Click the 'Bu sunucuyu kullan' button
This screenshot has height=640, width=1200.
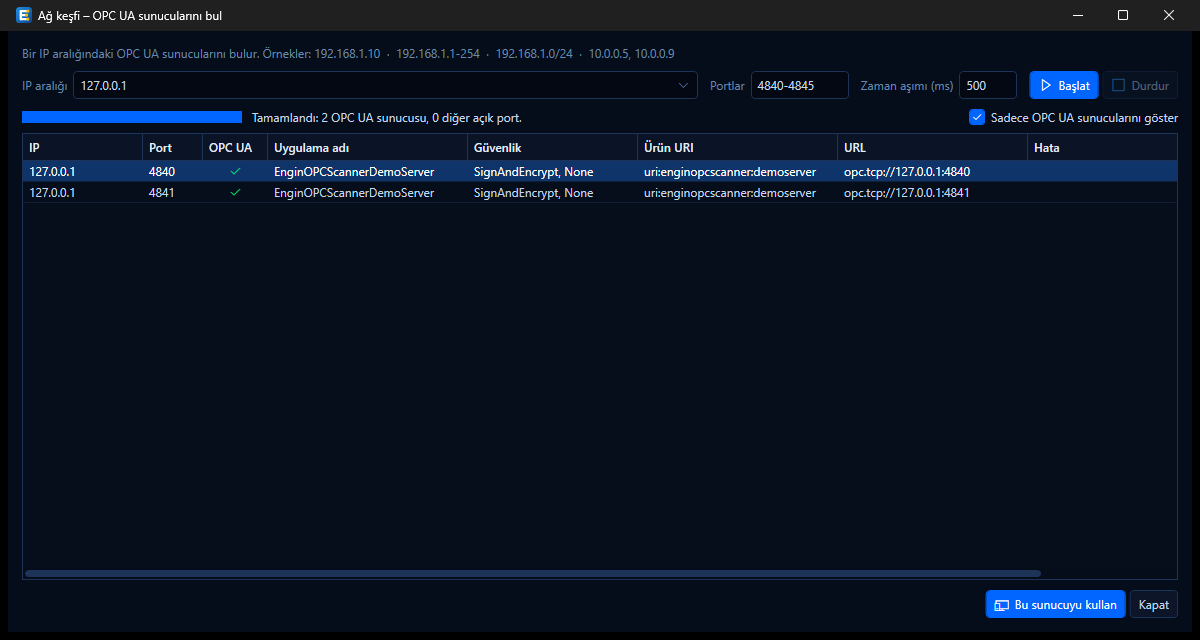1056,605
